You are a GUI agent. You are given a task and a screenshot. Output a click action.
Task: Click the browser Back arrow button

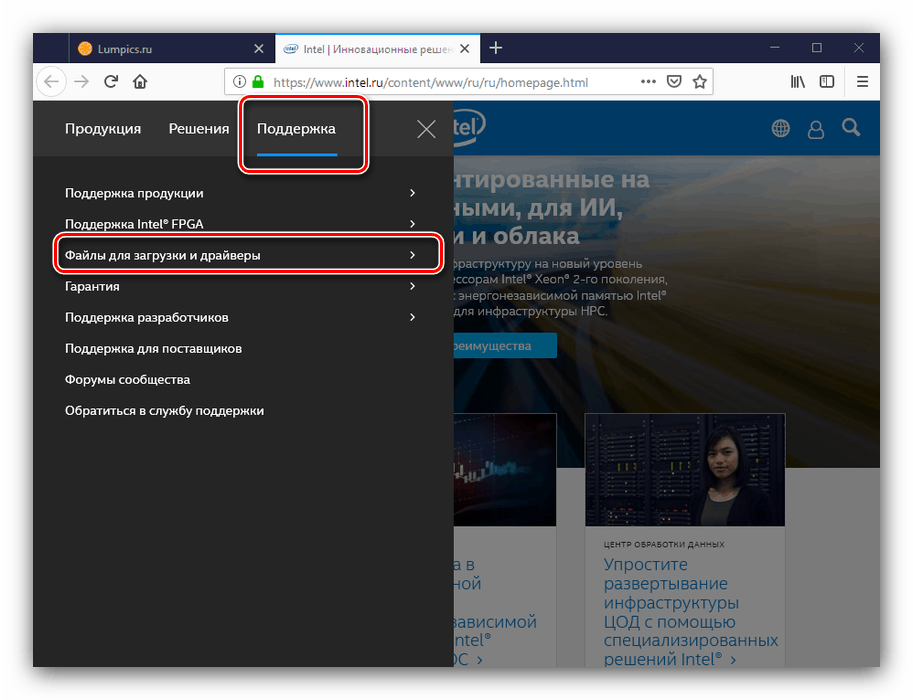tap(51, 82)
